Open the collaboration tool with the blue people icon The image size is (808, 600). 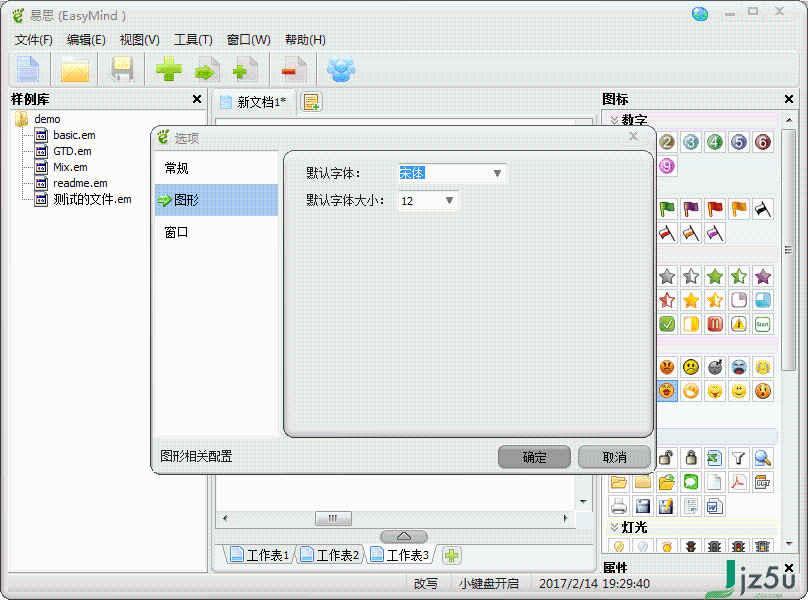pos(340,69)
